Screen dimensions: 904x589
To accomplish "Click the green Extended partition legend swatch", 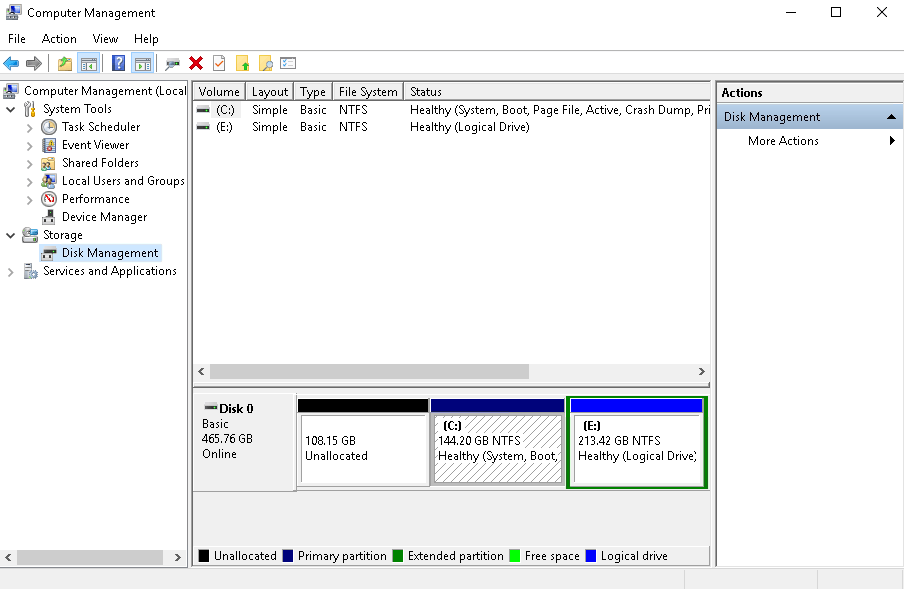I will [x=397, y=556].
